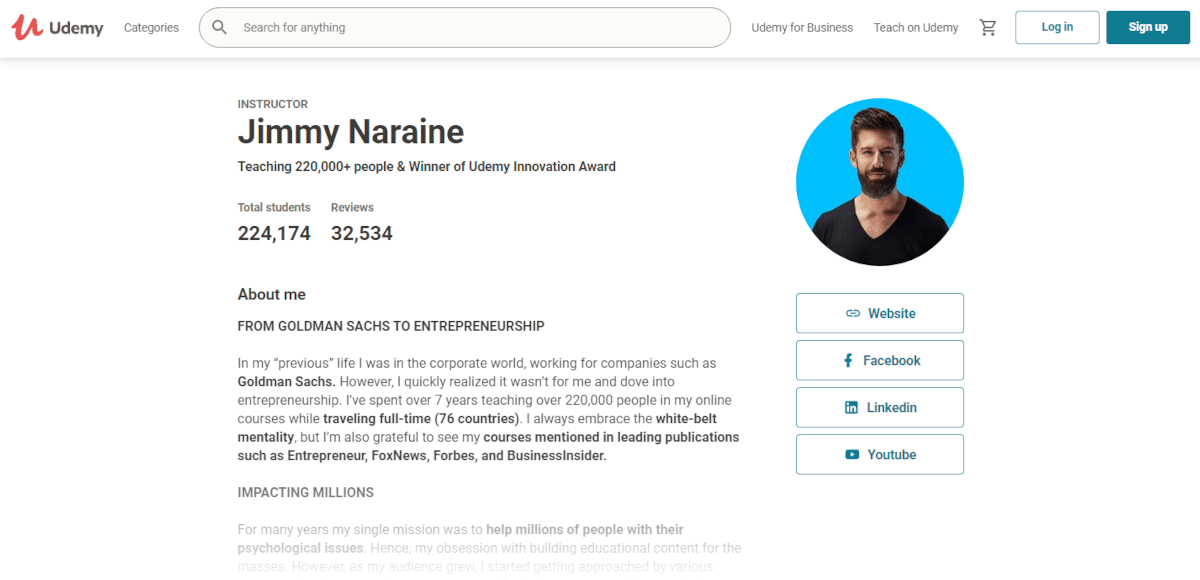The height and width of the screenshot is (580, 1200).
Task: Click the link chain icon beside Website
Action: 853,313
